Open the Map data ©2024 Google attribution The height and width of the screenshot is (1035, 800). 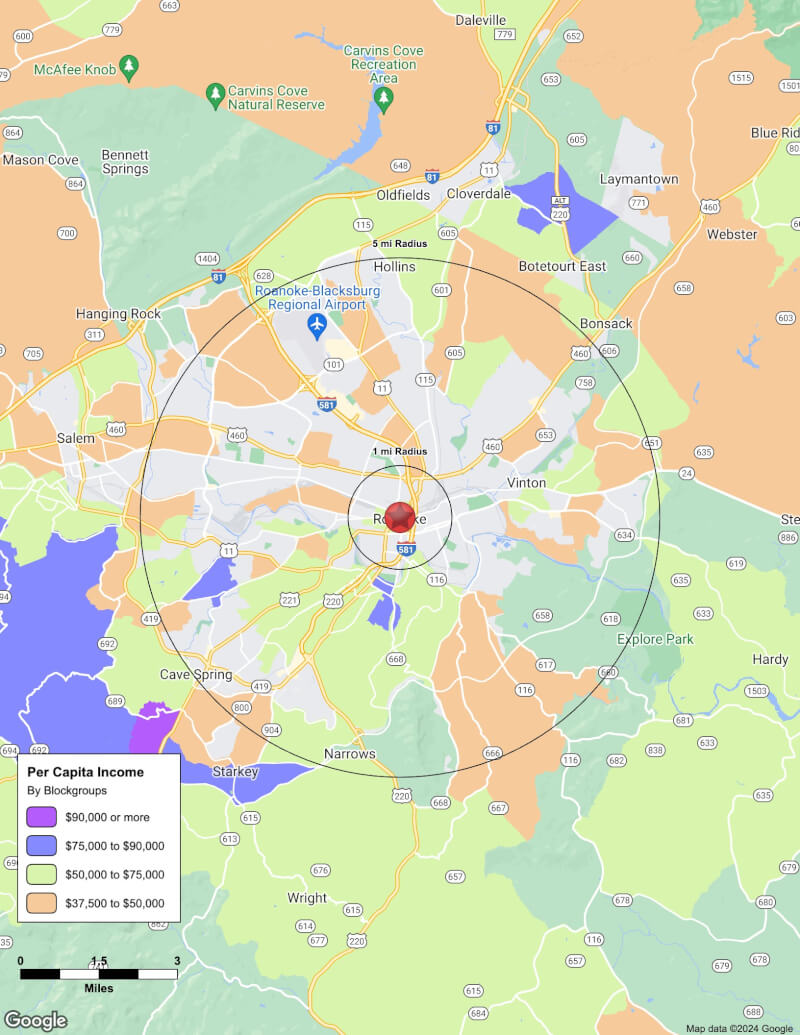pos(739,1028)
